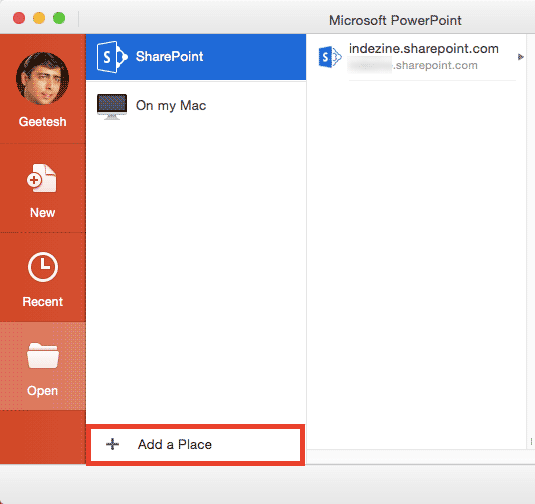Click the On my Mac monitor icon
The height and width of the screenshot is (504, 535).
click(x=112, y=106)
